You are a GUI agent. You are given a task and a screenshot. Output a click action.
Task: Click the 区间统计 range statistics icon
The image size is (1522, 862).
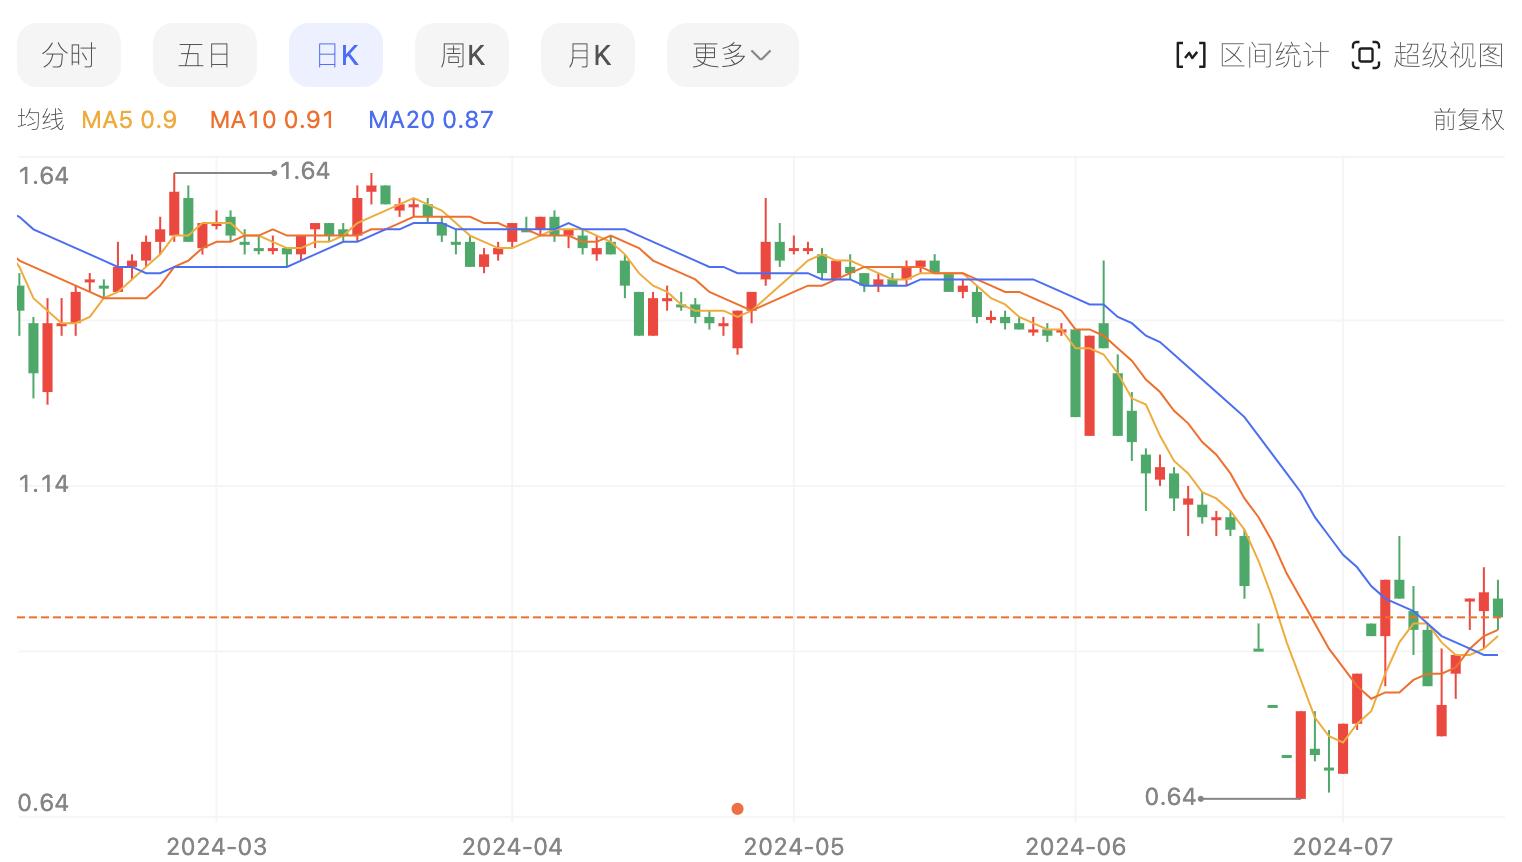[x=1190, y=55]
